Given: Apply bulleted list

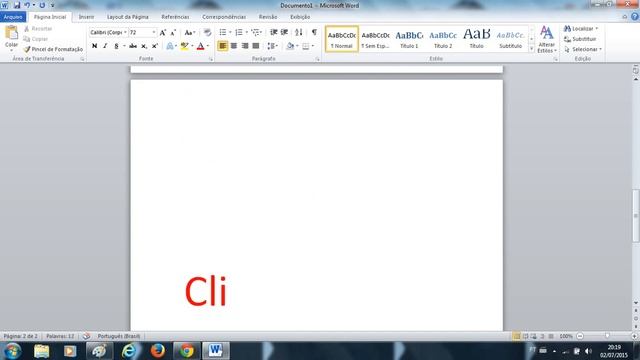Looking at the screenshot, I should click(223, 32).
